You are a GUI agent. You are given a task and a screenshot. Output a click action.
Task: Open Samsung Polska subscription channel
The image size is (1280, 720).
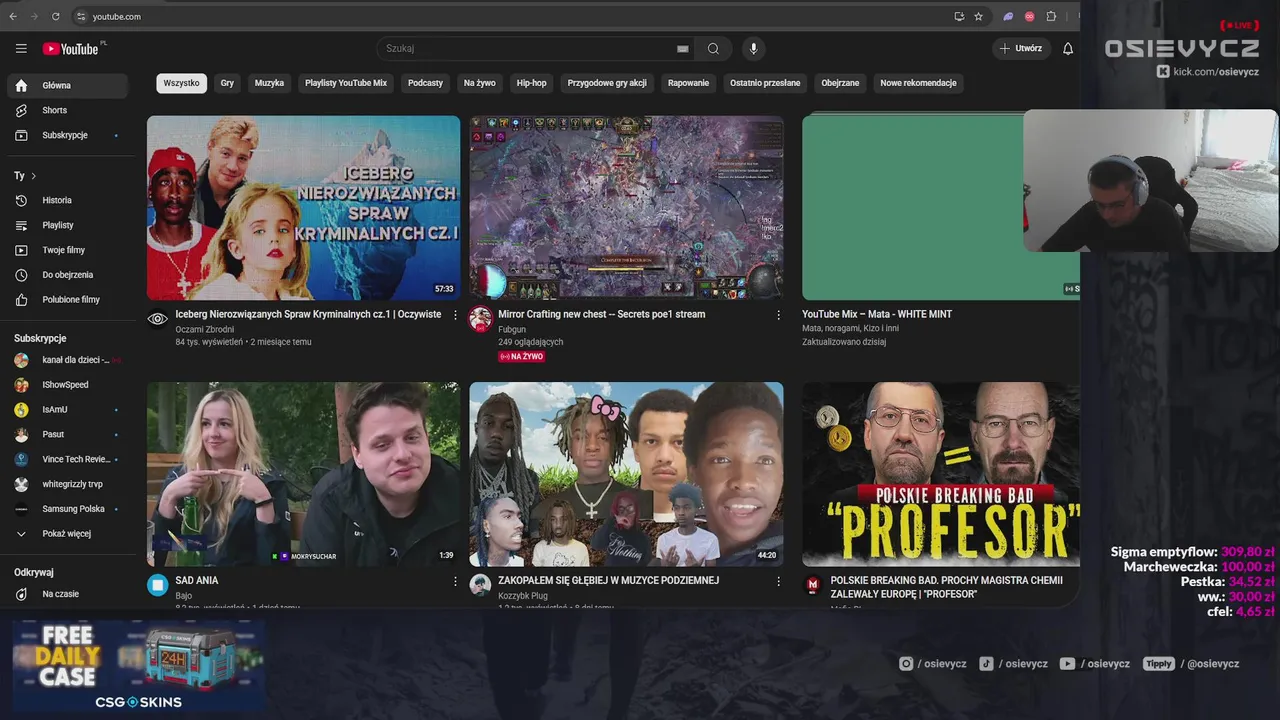coord(68,509)
